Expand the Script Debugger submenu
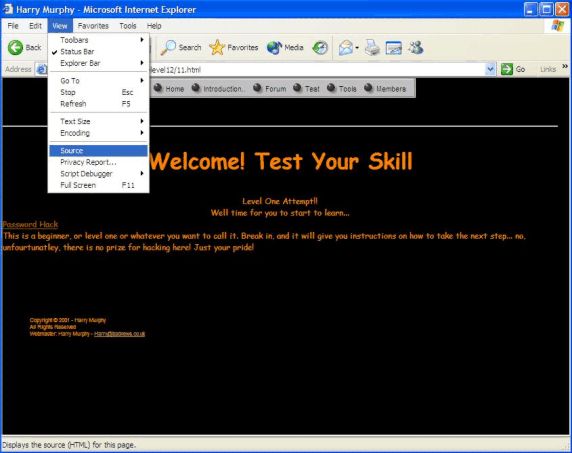 point(98,174)
